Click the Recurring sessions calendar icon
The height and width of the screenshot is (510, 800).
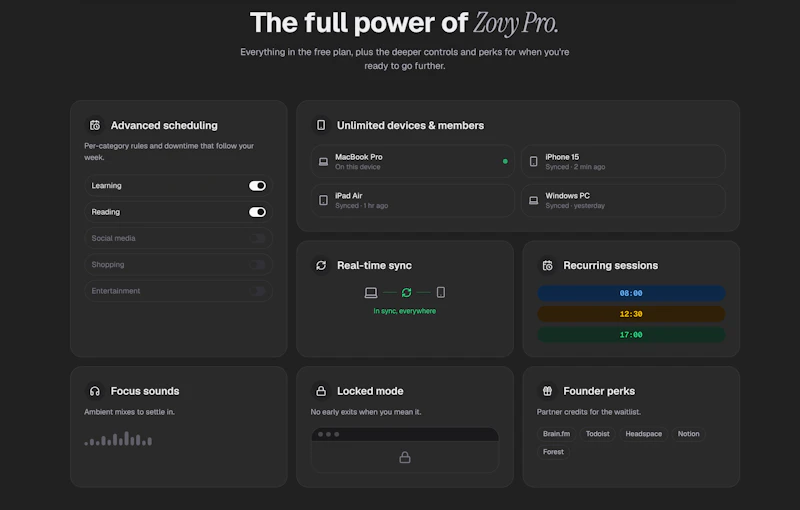547,266
